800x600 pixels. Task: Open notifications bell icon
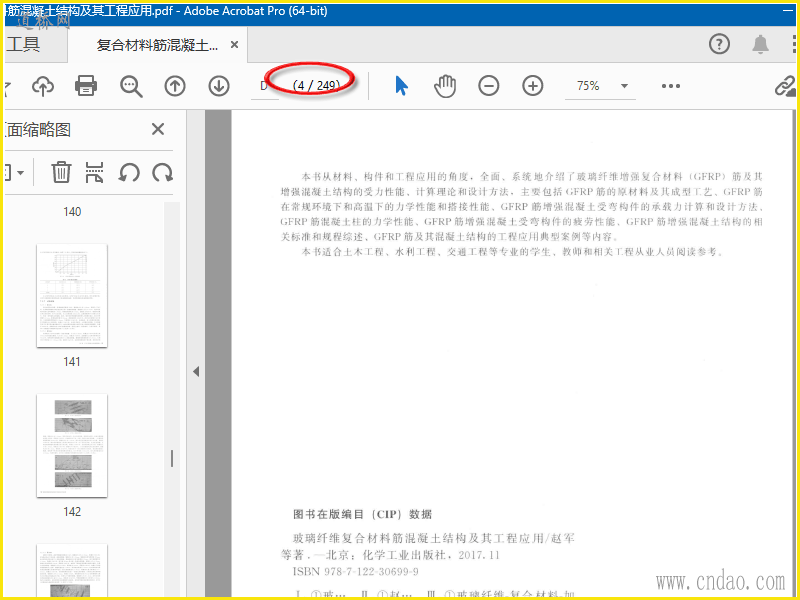[x=761, y=44]
